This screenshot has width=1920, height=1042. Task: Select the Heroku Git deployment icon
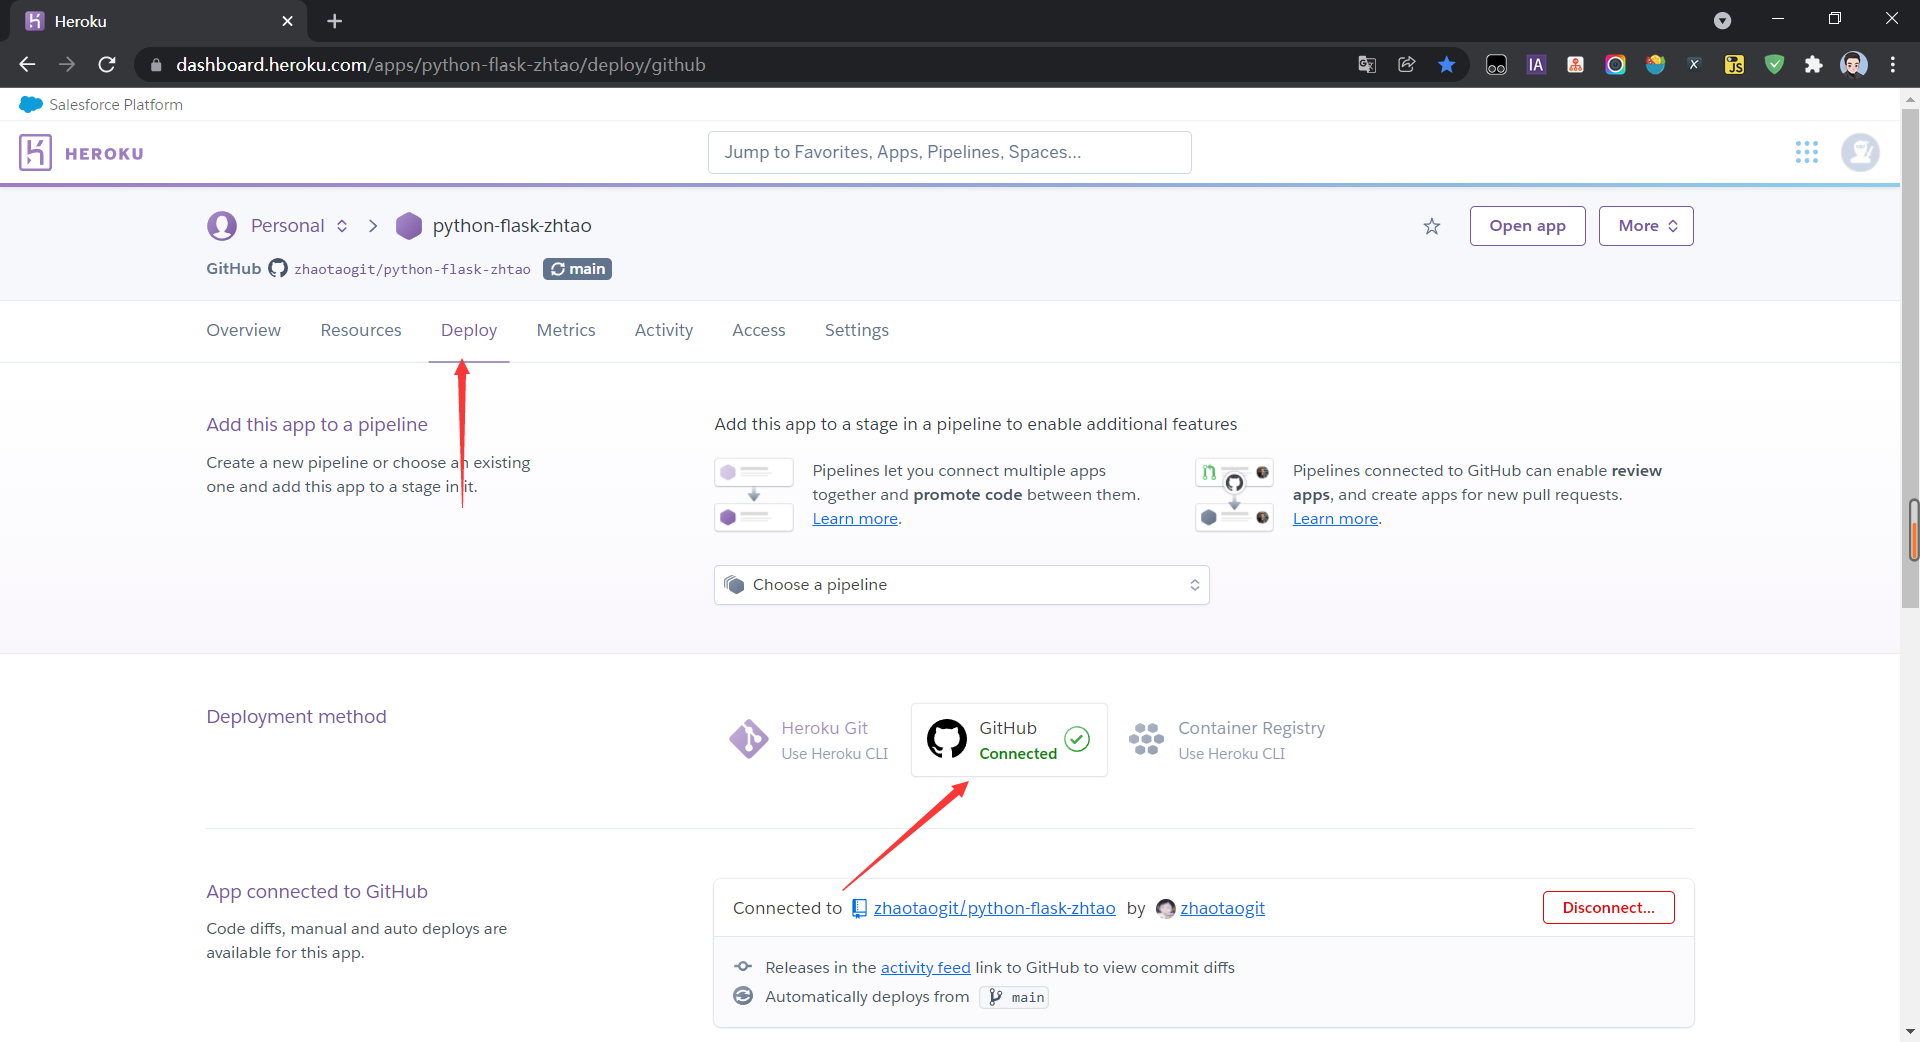[748, 740]
